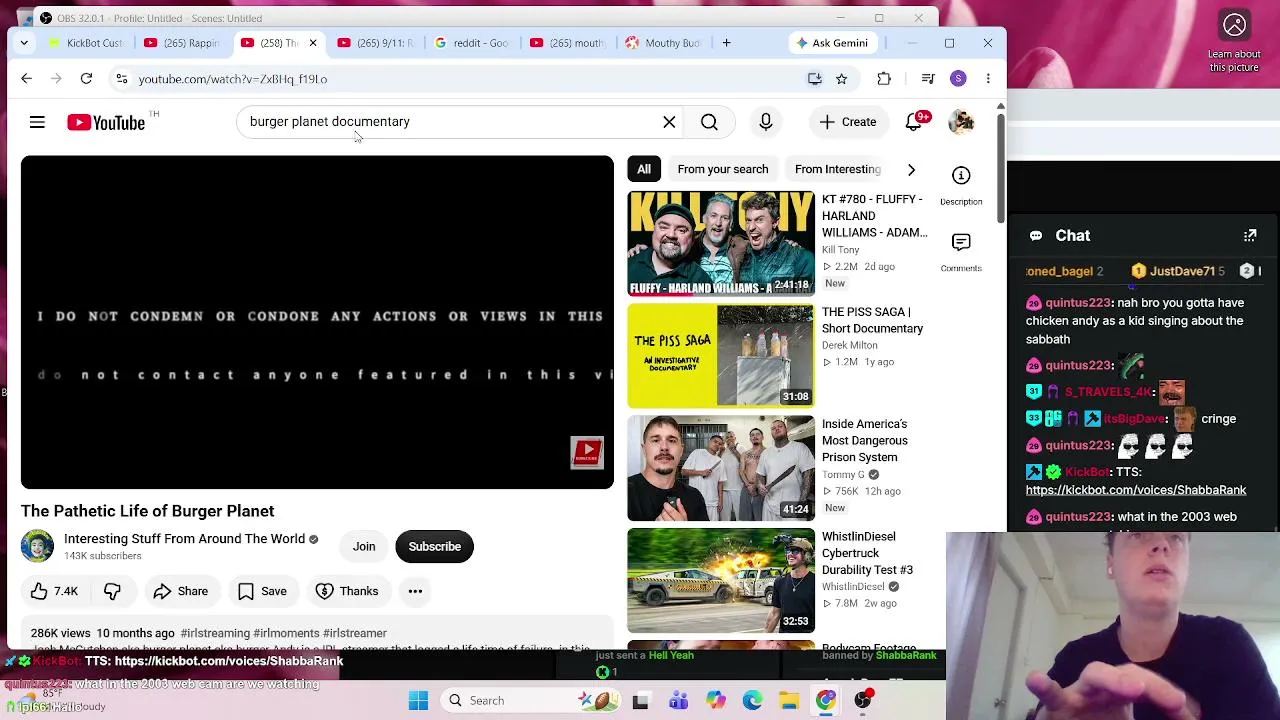Open the channel name link
Viewport: 1280px width, 720px height.
pyautogui.click(x=184, y=539)
